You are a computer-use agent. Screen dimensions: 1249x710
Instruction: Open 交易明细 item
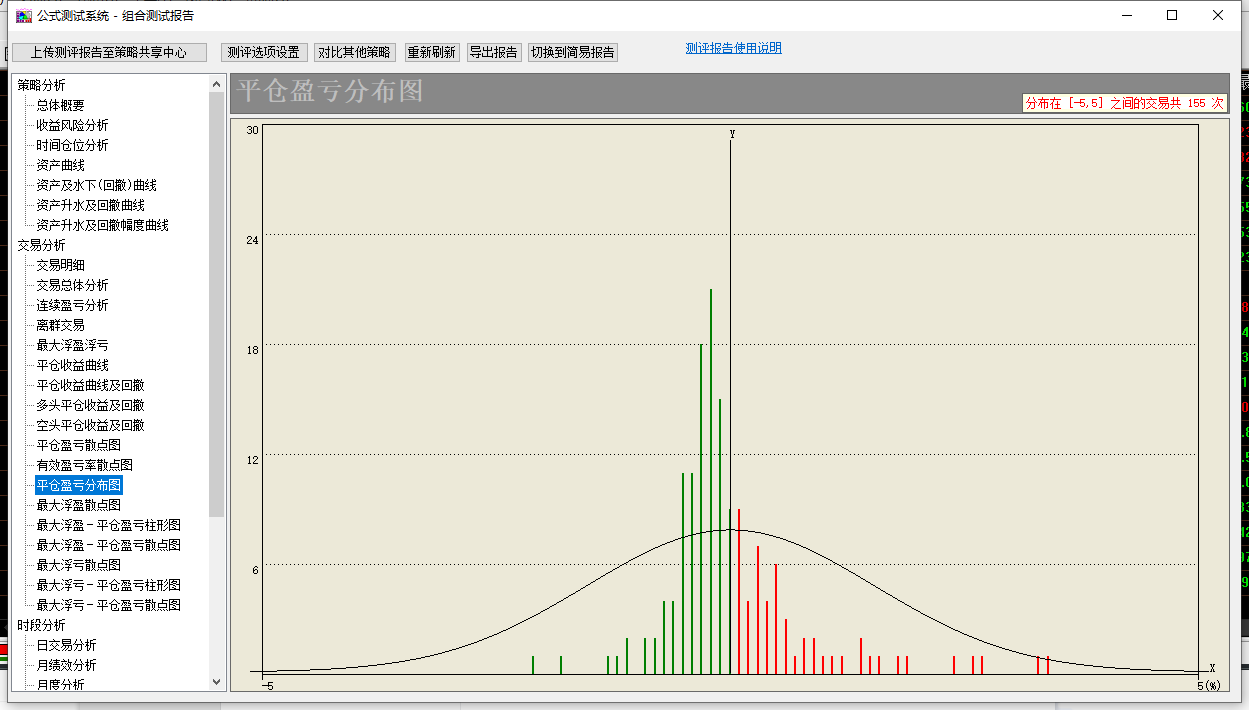(61, 265)
